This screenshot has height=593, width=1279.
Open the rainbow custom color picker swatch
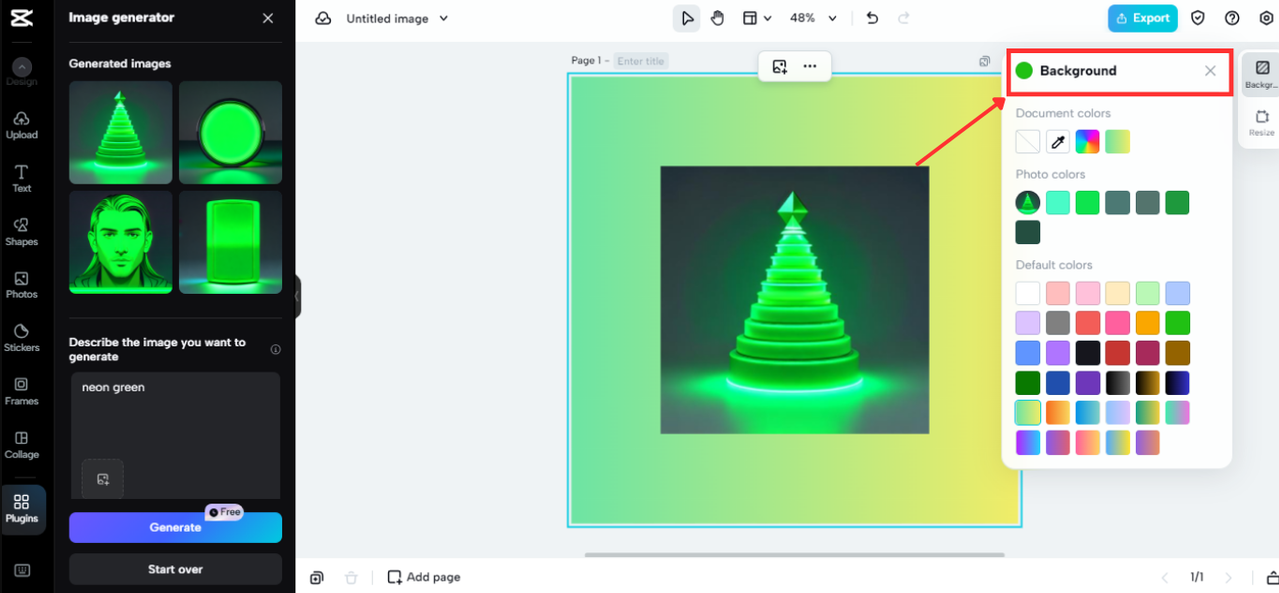(x=1088, y=142)
